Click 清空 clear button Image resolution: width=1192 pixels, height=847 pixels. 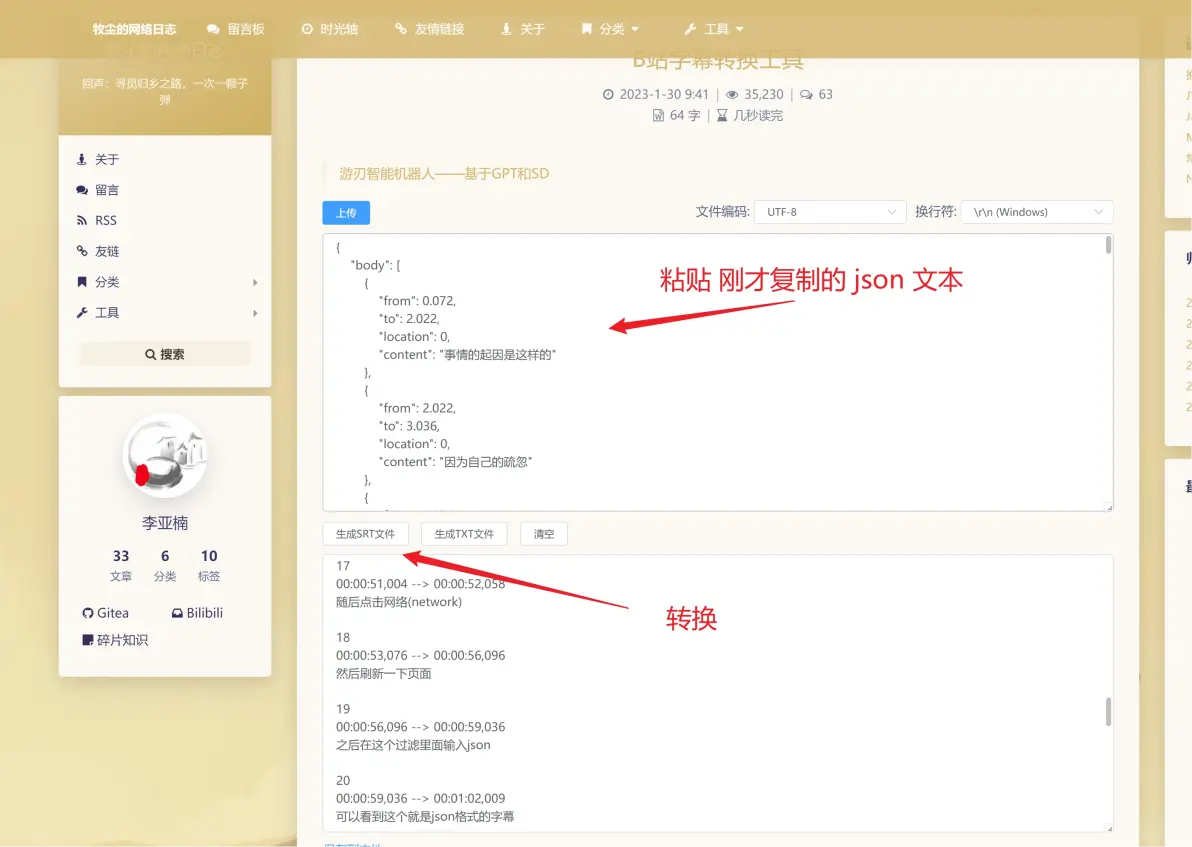pyautogui.click(x=544, y=534)
